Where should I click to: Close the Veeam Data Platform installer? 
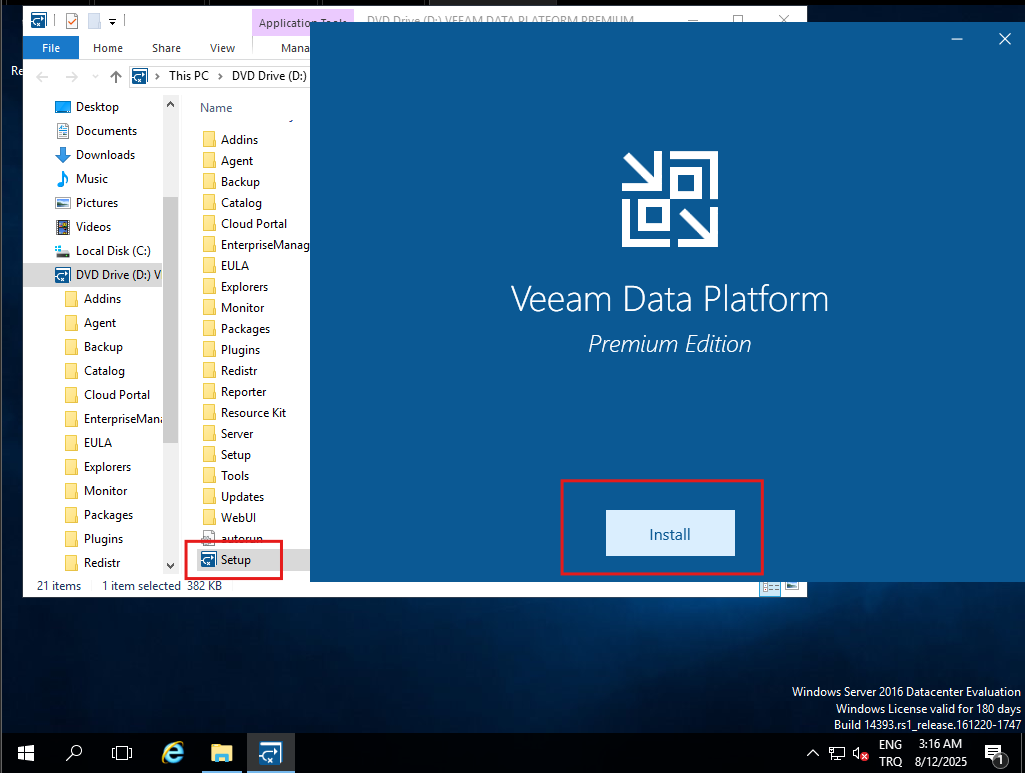pos(1005,39)
